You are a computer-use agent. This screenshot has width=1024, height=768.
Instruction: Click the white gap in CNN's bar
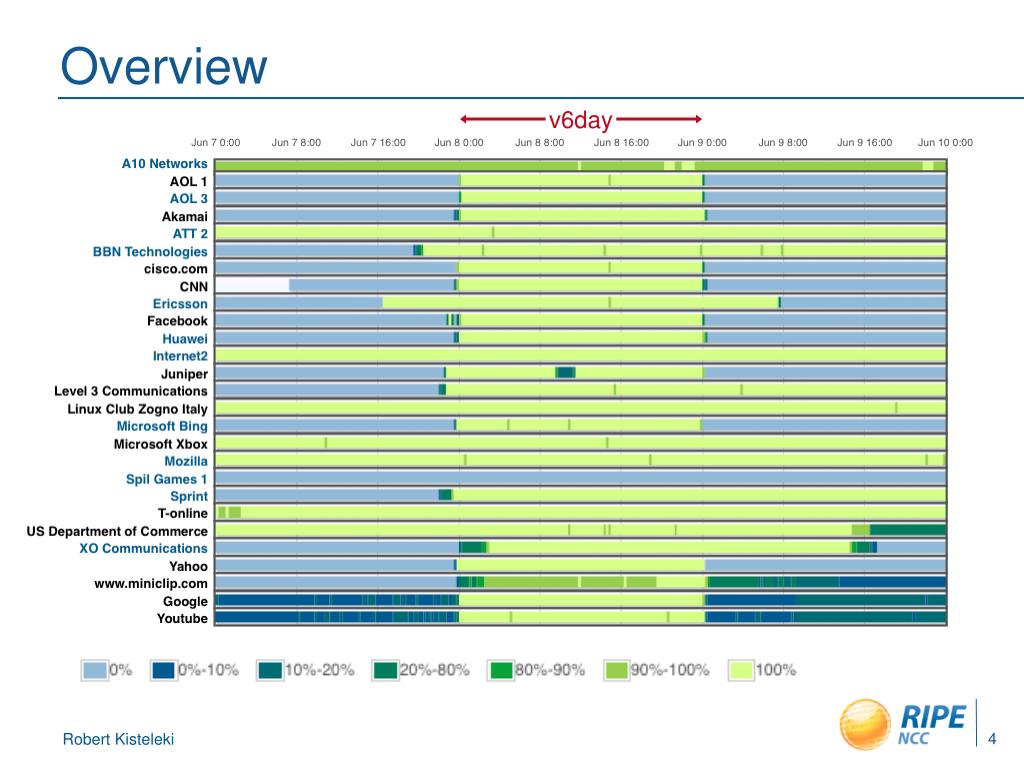click(252, 285)
